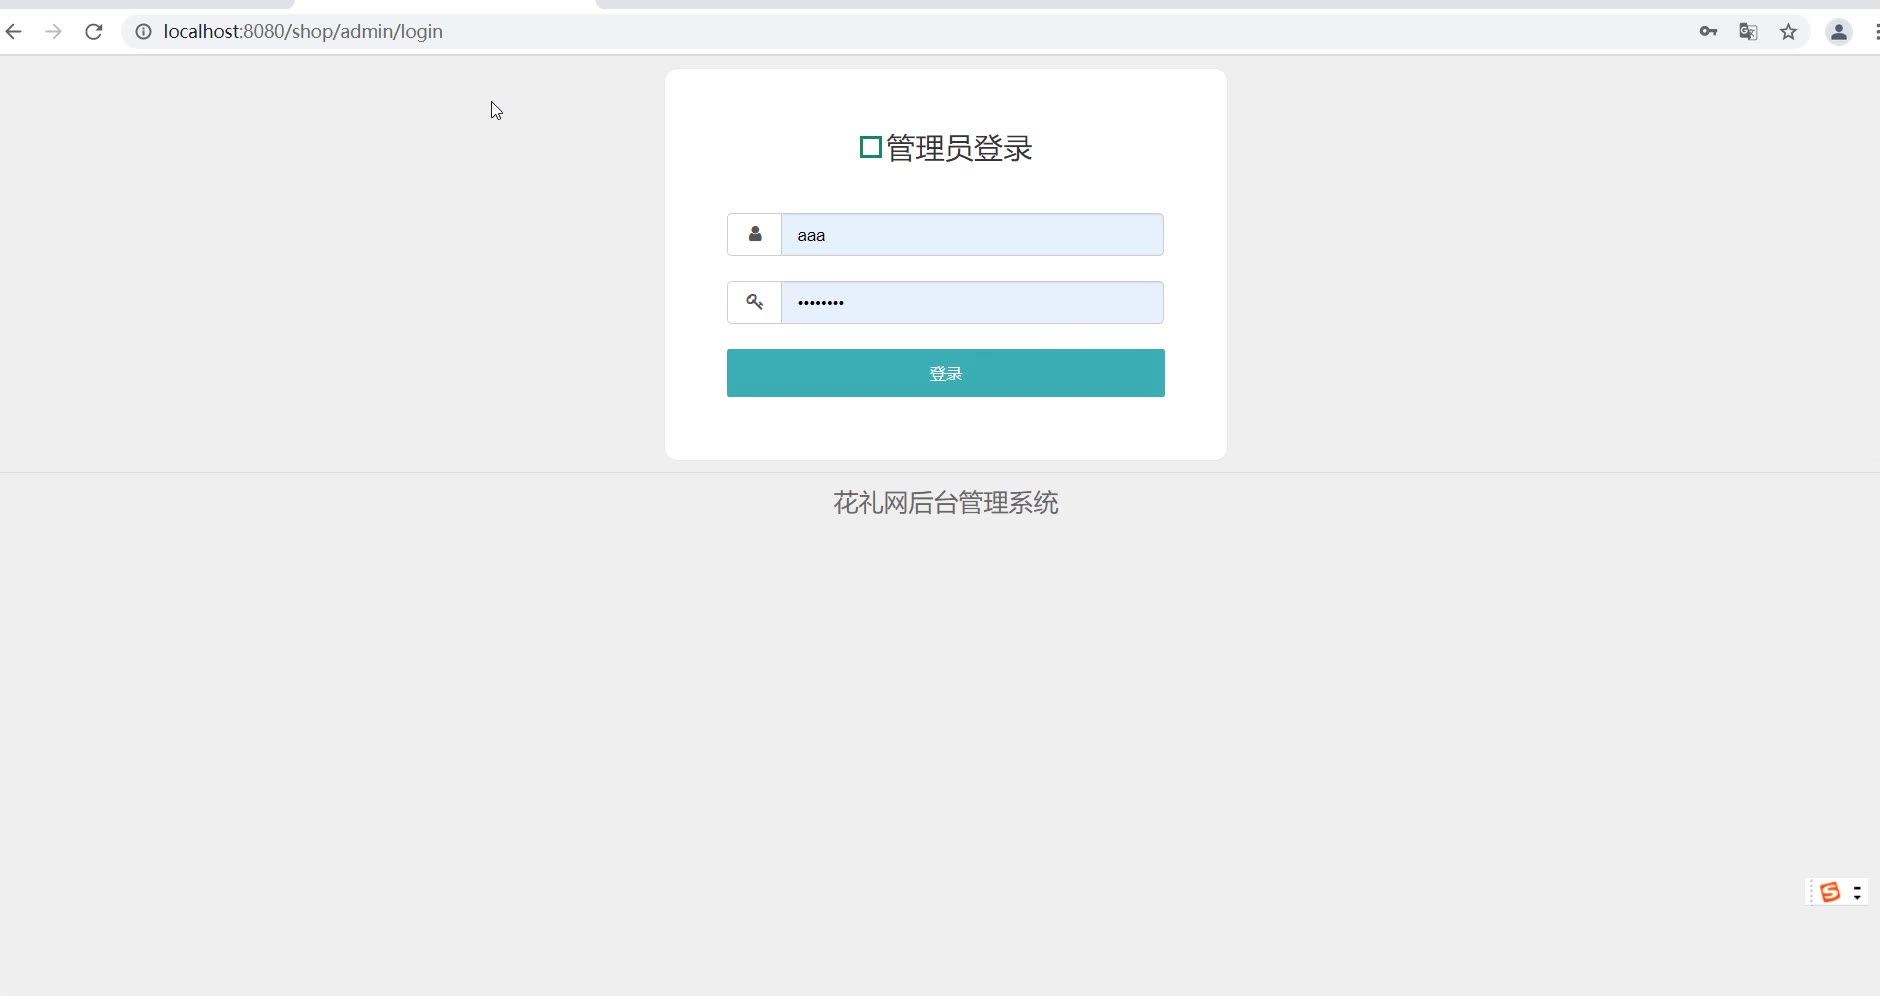Reload the page with the refresh icon
The height and width of the screenshot is (996, 1880).
(x=94, y=32)
